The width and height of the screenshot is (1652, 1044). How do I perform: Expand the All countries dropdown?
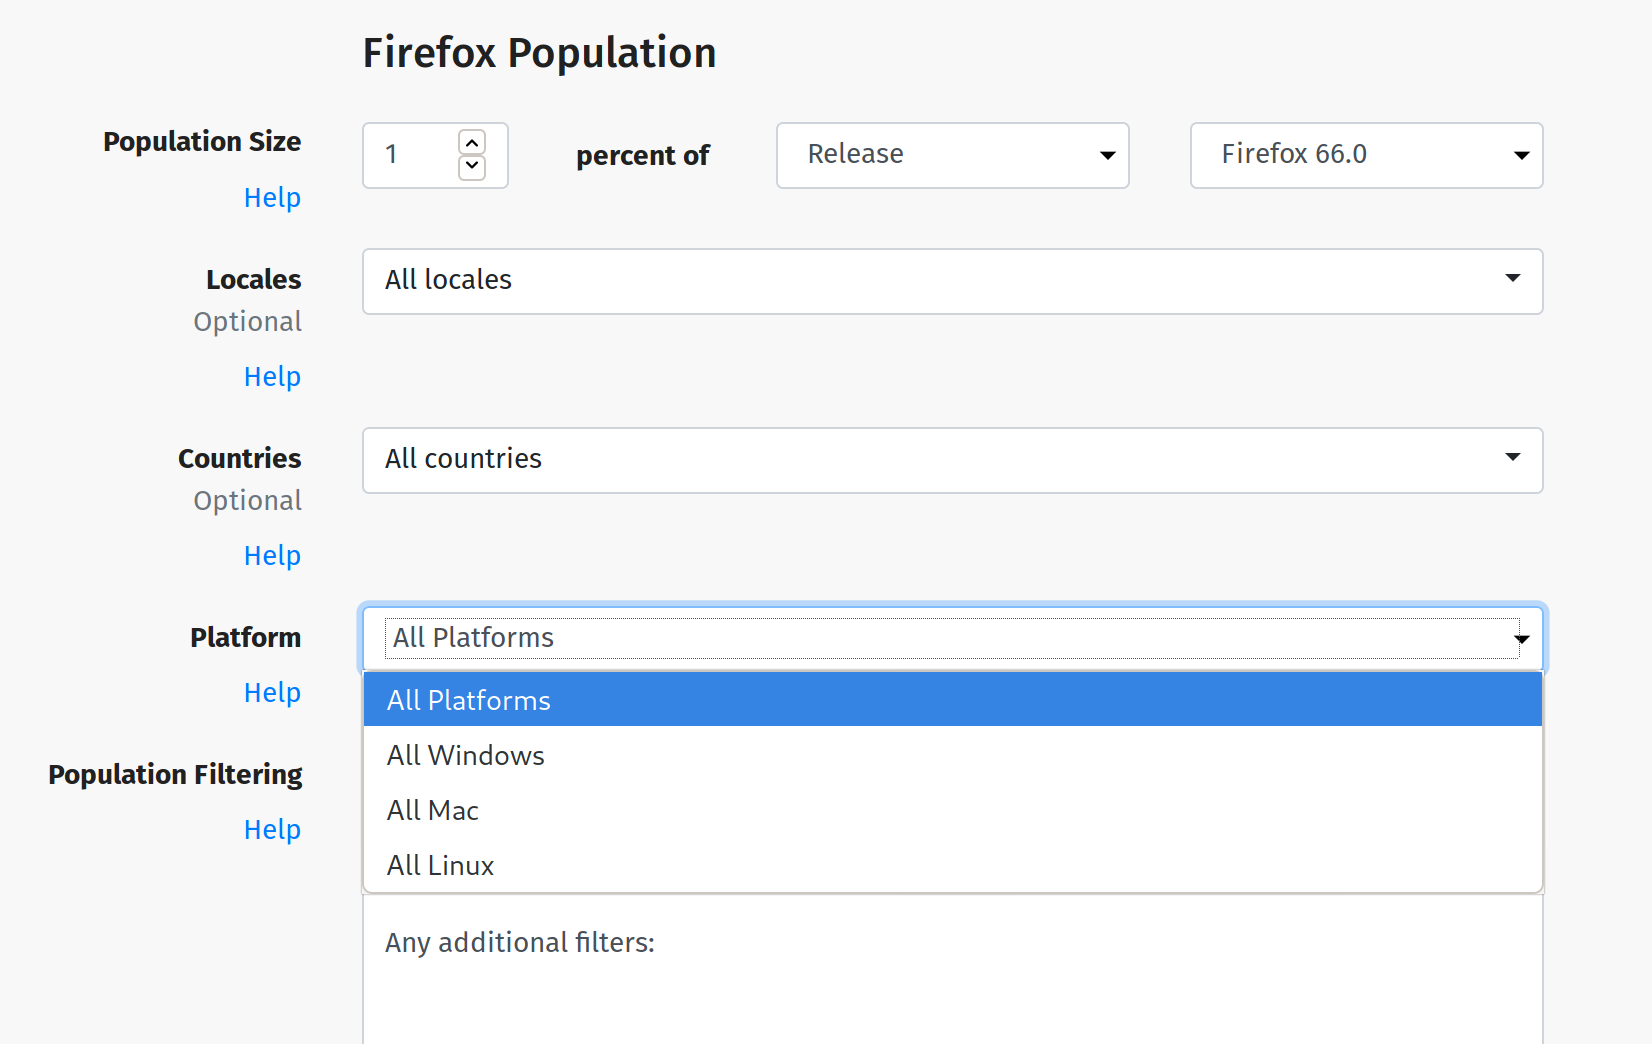point(953,460)
